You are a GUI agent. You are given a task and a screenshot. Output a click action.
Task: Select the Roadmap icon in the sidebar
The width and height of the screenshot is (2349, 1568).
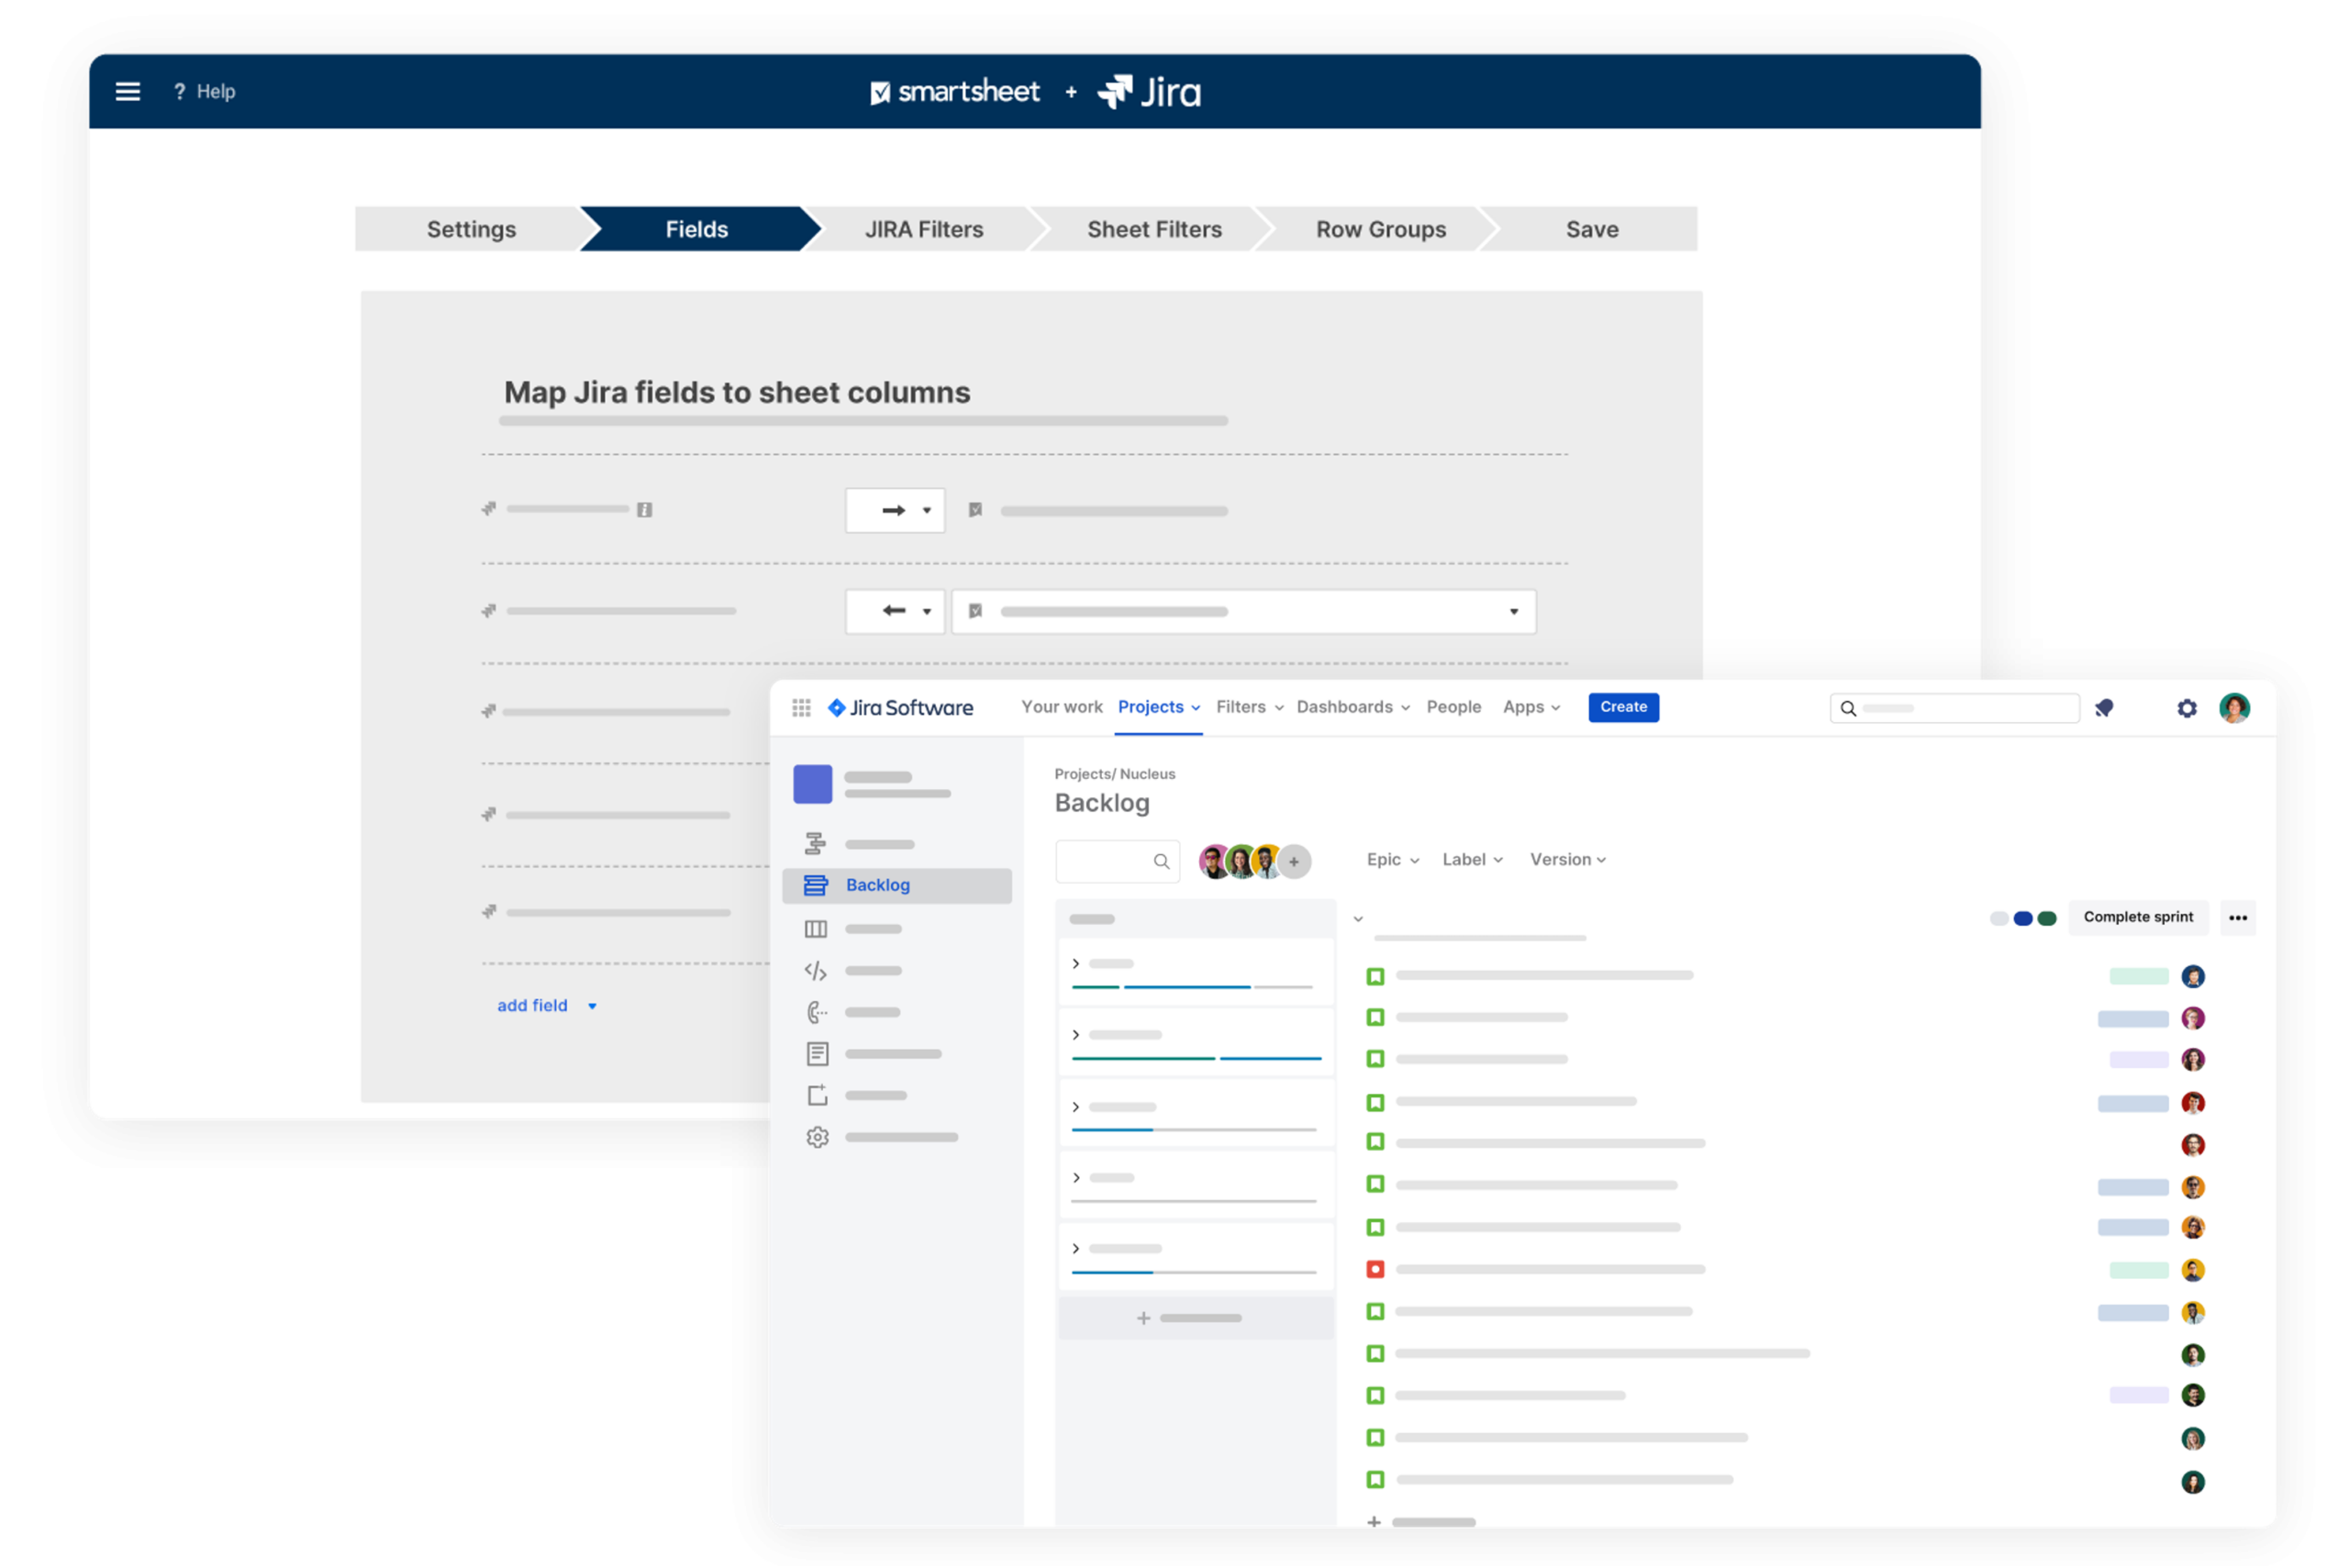tap(817, 843)
